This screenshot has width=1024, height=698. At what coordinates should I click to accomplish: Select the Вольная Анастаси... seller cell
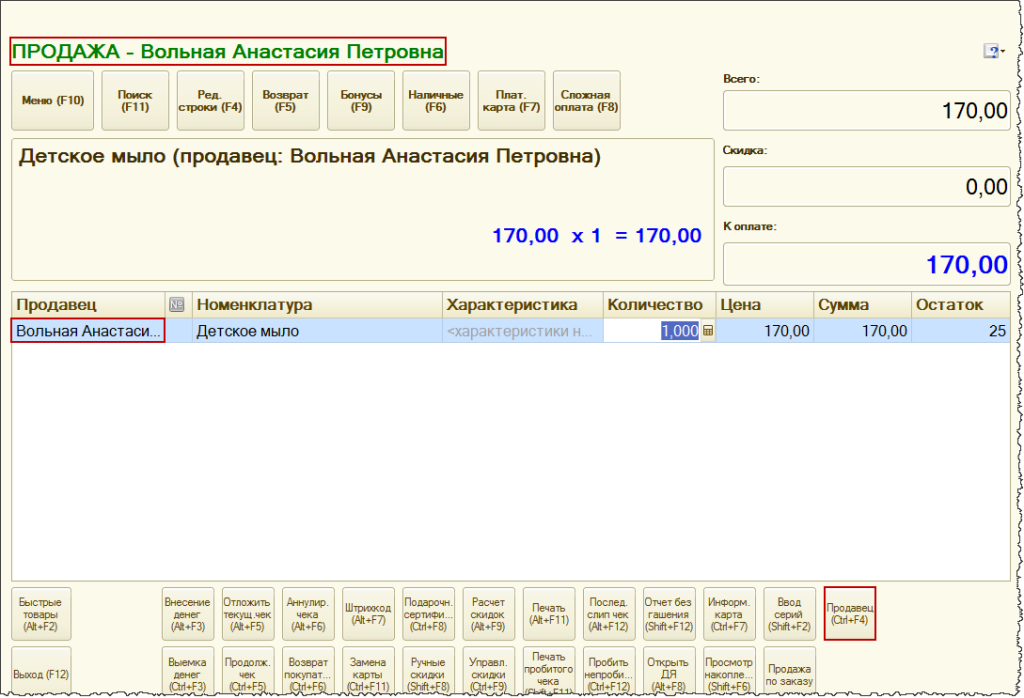coord(88,331)
